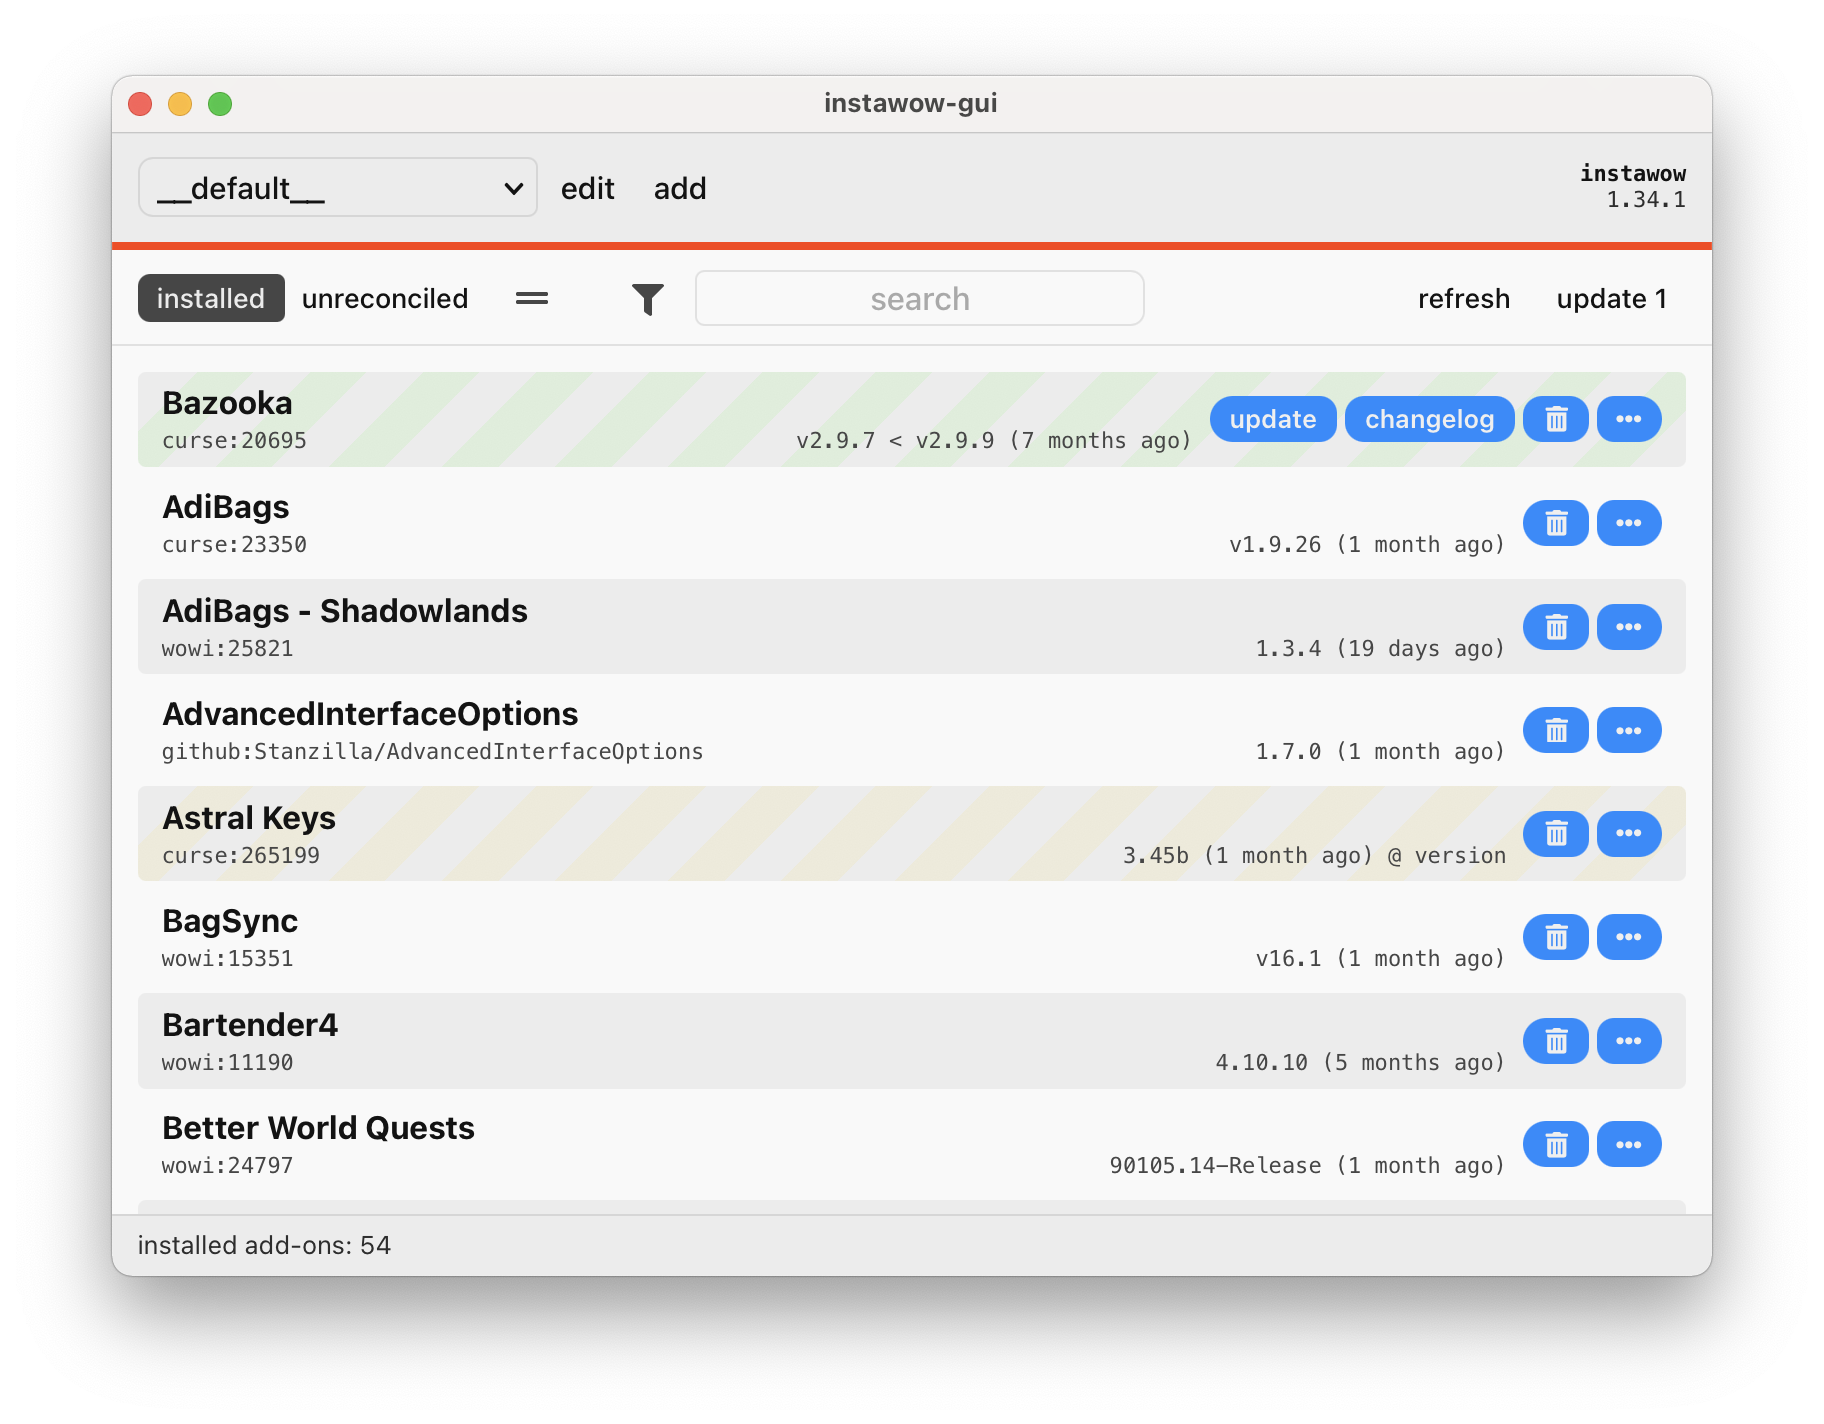Click installed add-ons: 54 status text
The height and width of the screenshot is (1424, 1824).
pos(264,1245)
